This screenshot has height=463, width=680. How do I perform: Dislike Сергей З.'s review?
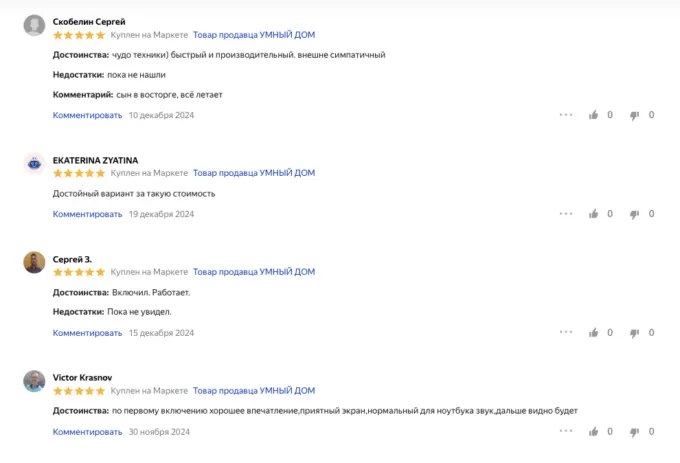coord(634,333)
